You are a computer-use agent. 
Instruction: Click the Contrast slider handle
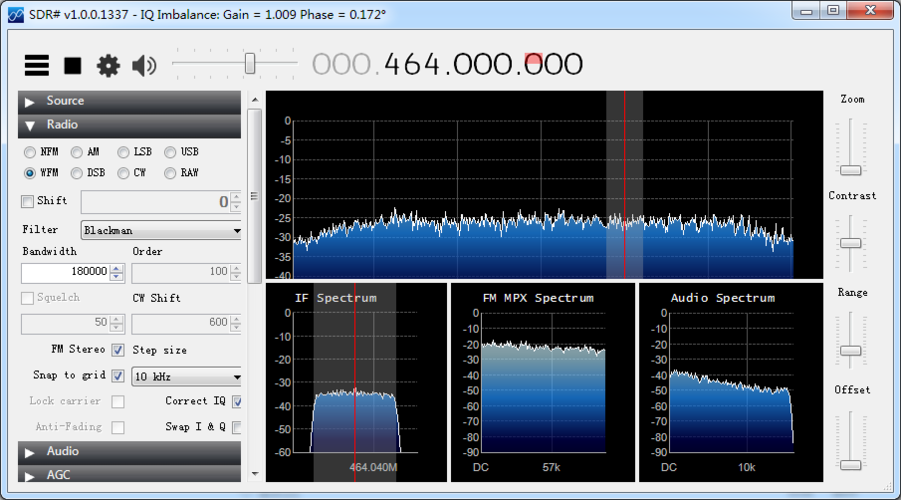[x=850, y=243]
